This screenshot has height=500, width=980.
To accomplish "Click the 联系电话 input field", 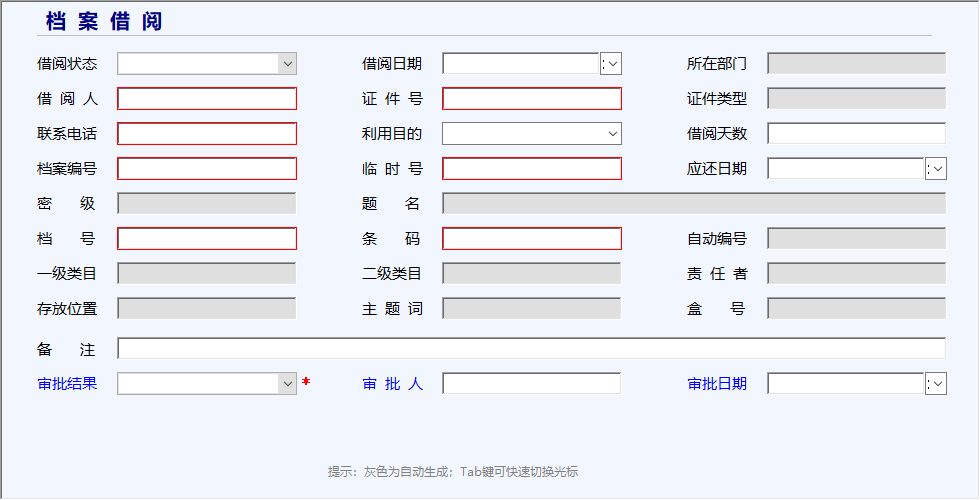I will point(207,134).
